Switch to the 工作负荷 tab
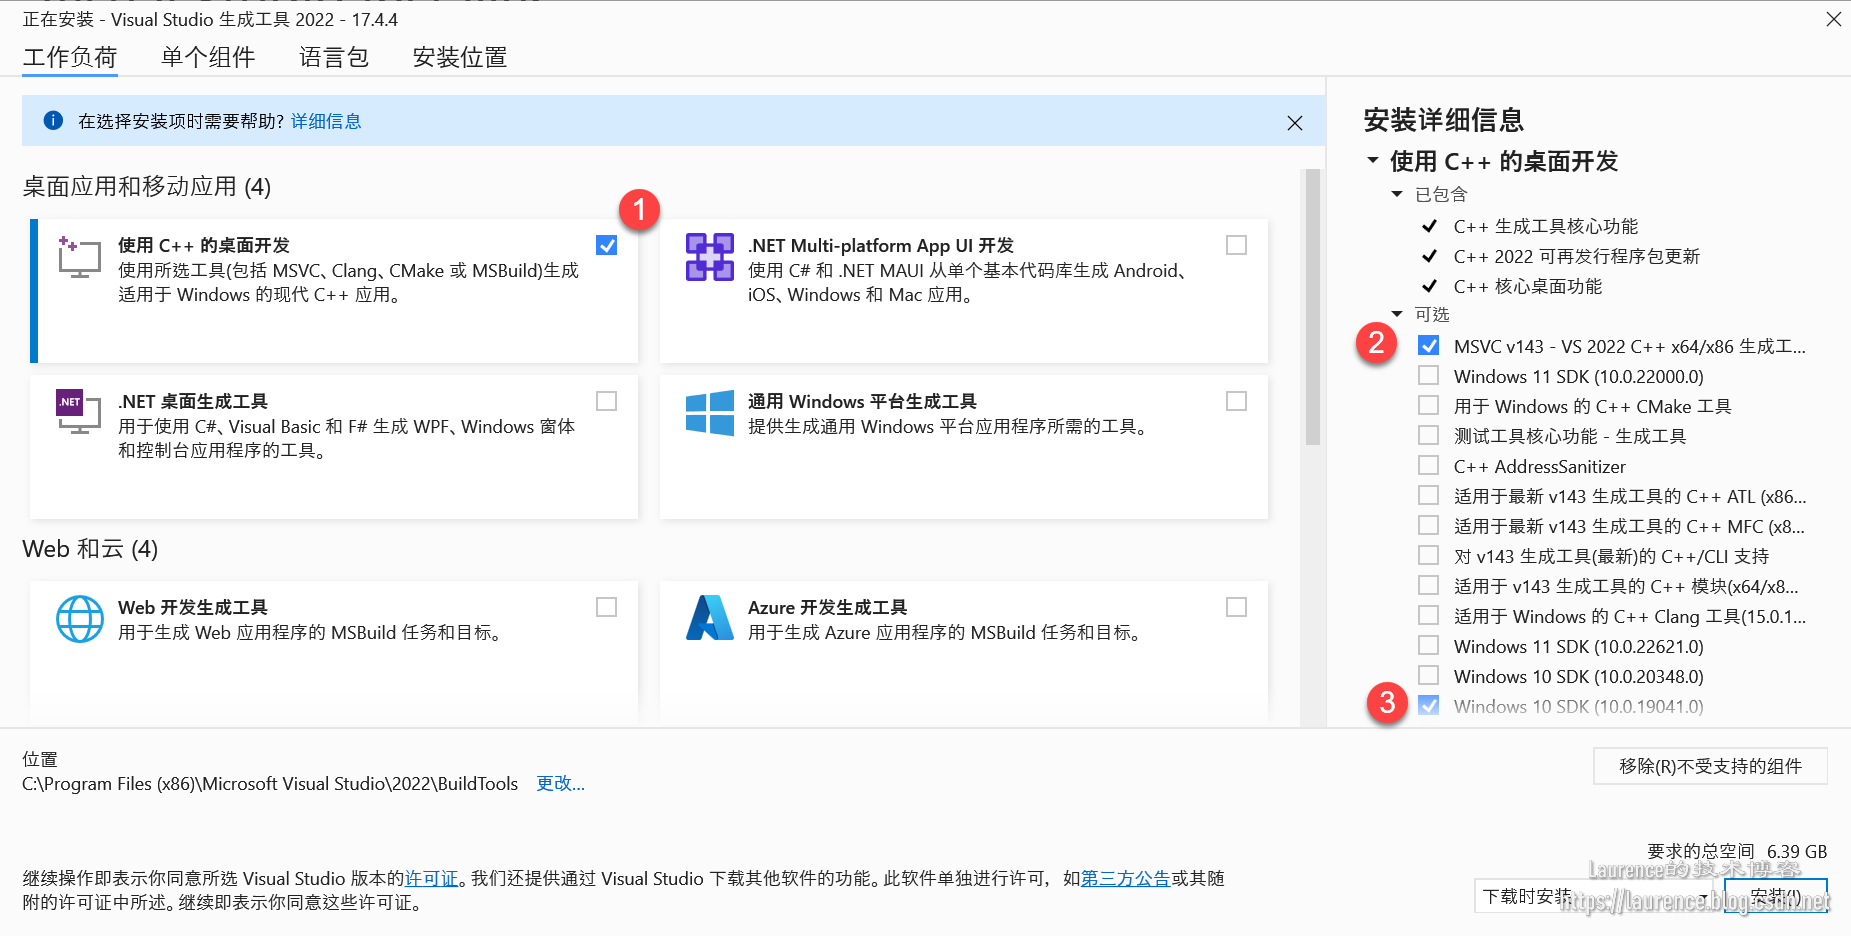This screenshot has height=936, width=1851. point(70,57)
